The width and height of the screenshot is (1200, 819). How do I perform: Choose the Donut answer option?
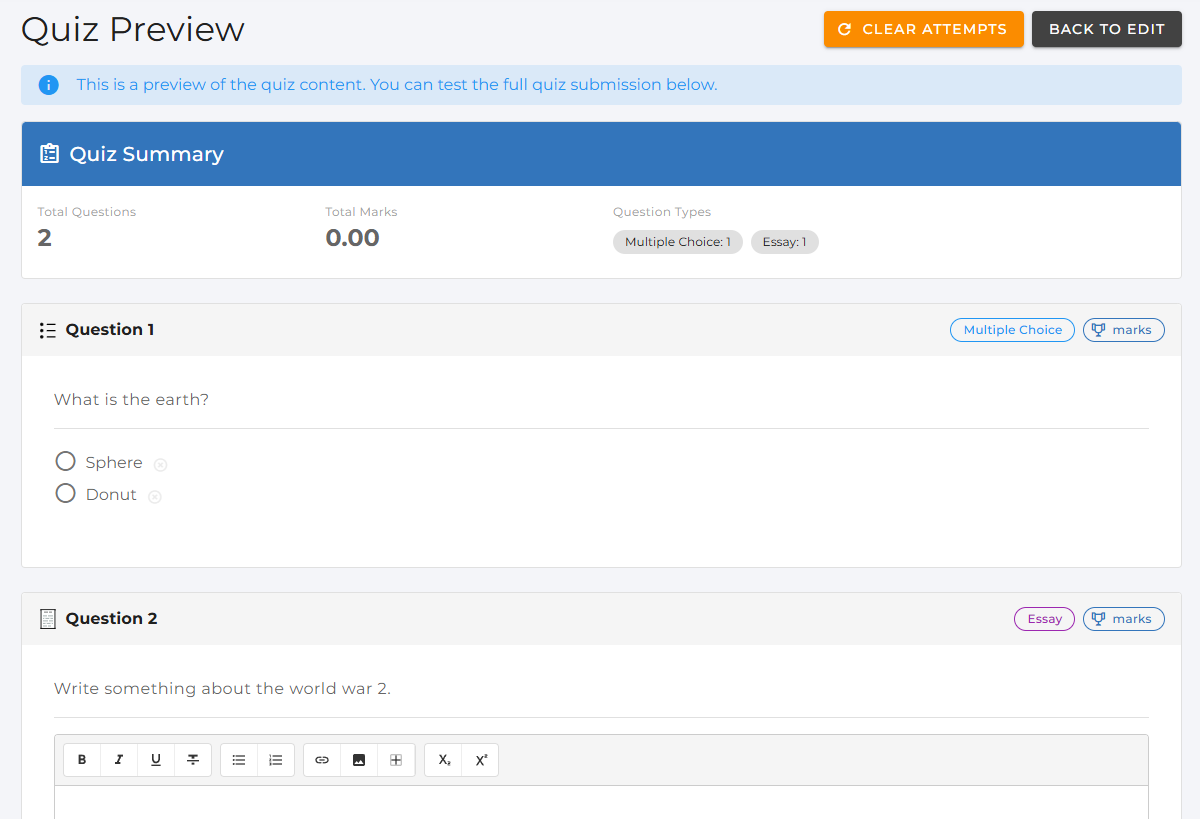pyautogui.click(x=66, y=493)
